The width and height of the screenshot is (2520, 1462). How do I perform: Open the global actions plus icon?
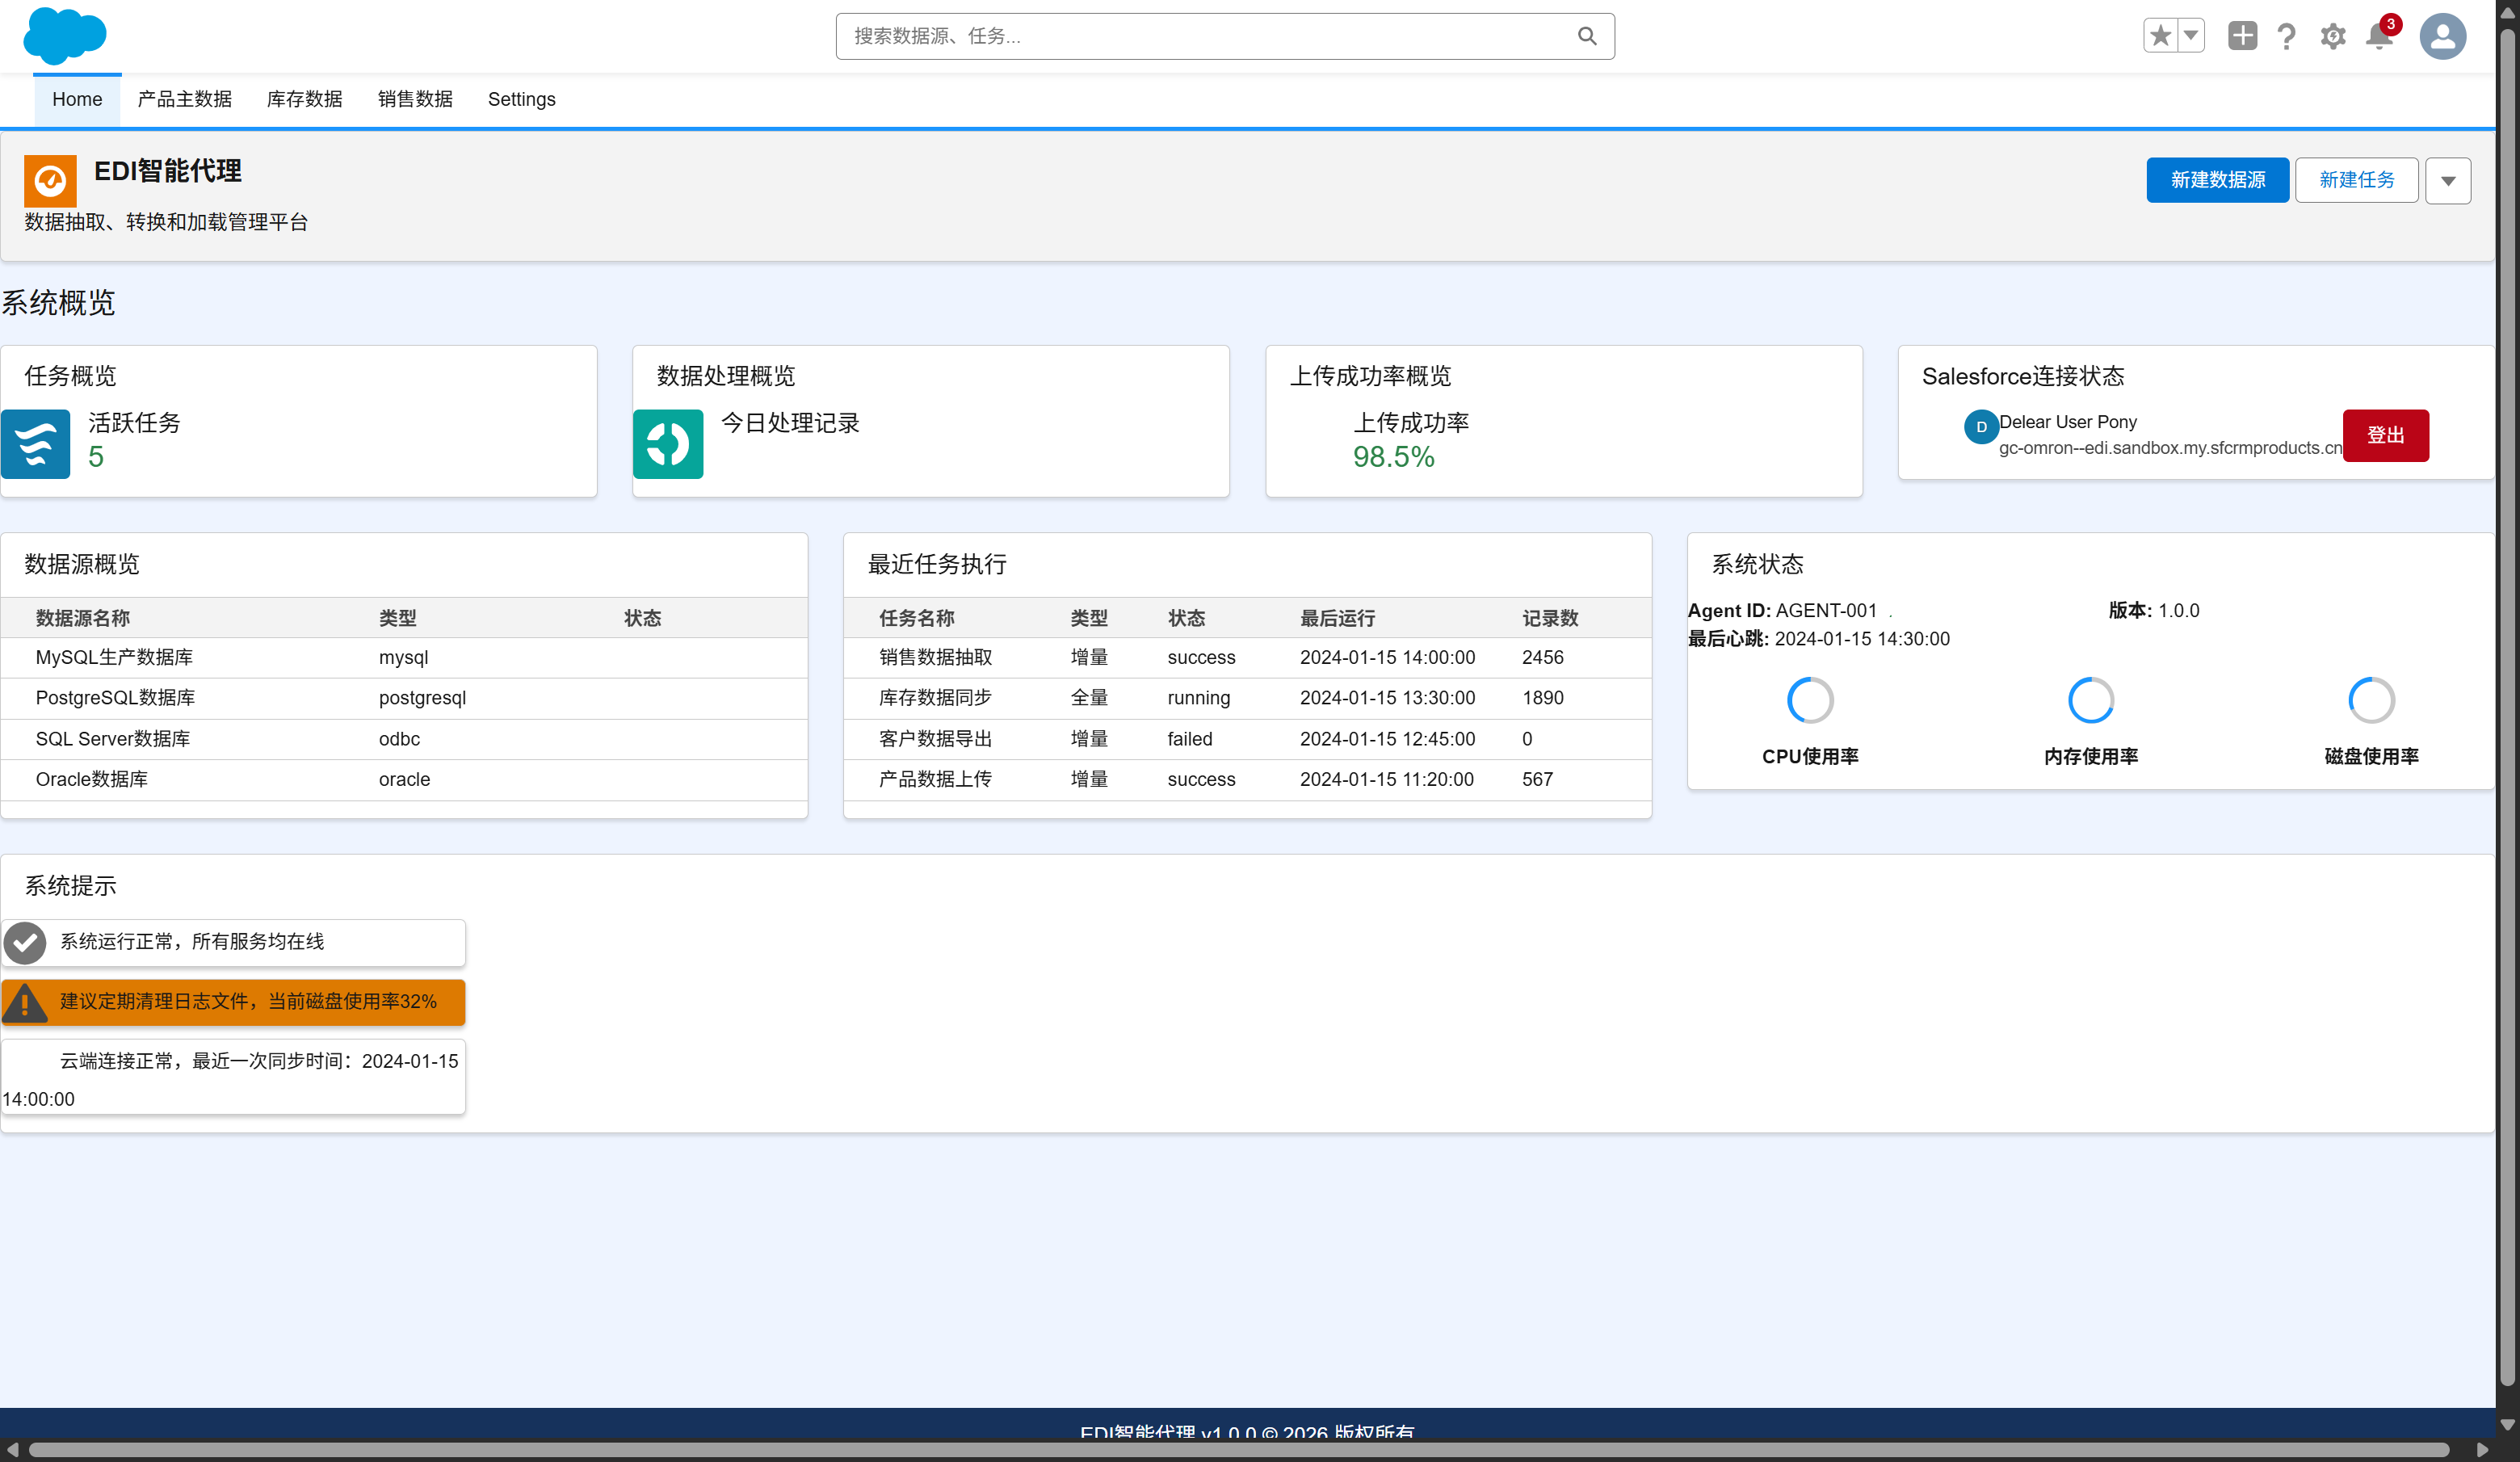tap(2242, 36)
